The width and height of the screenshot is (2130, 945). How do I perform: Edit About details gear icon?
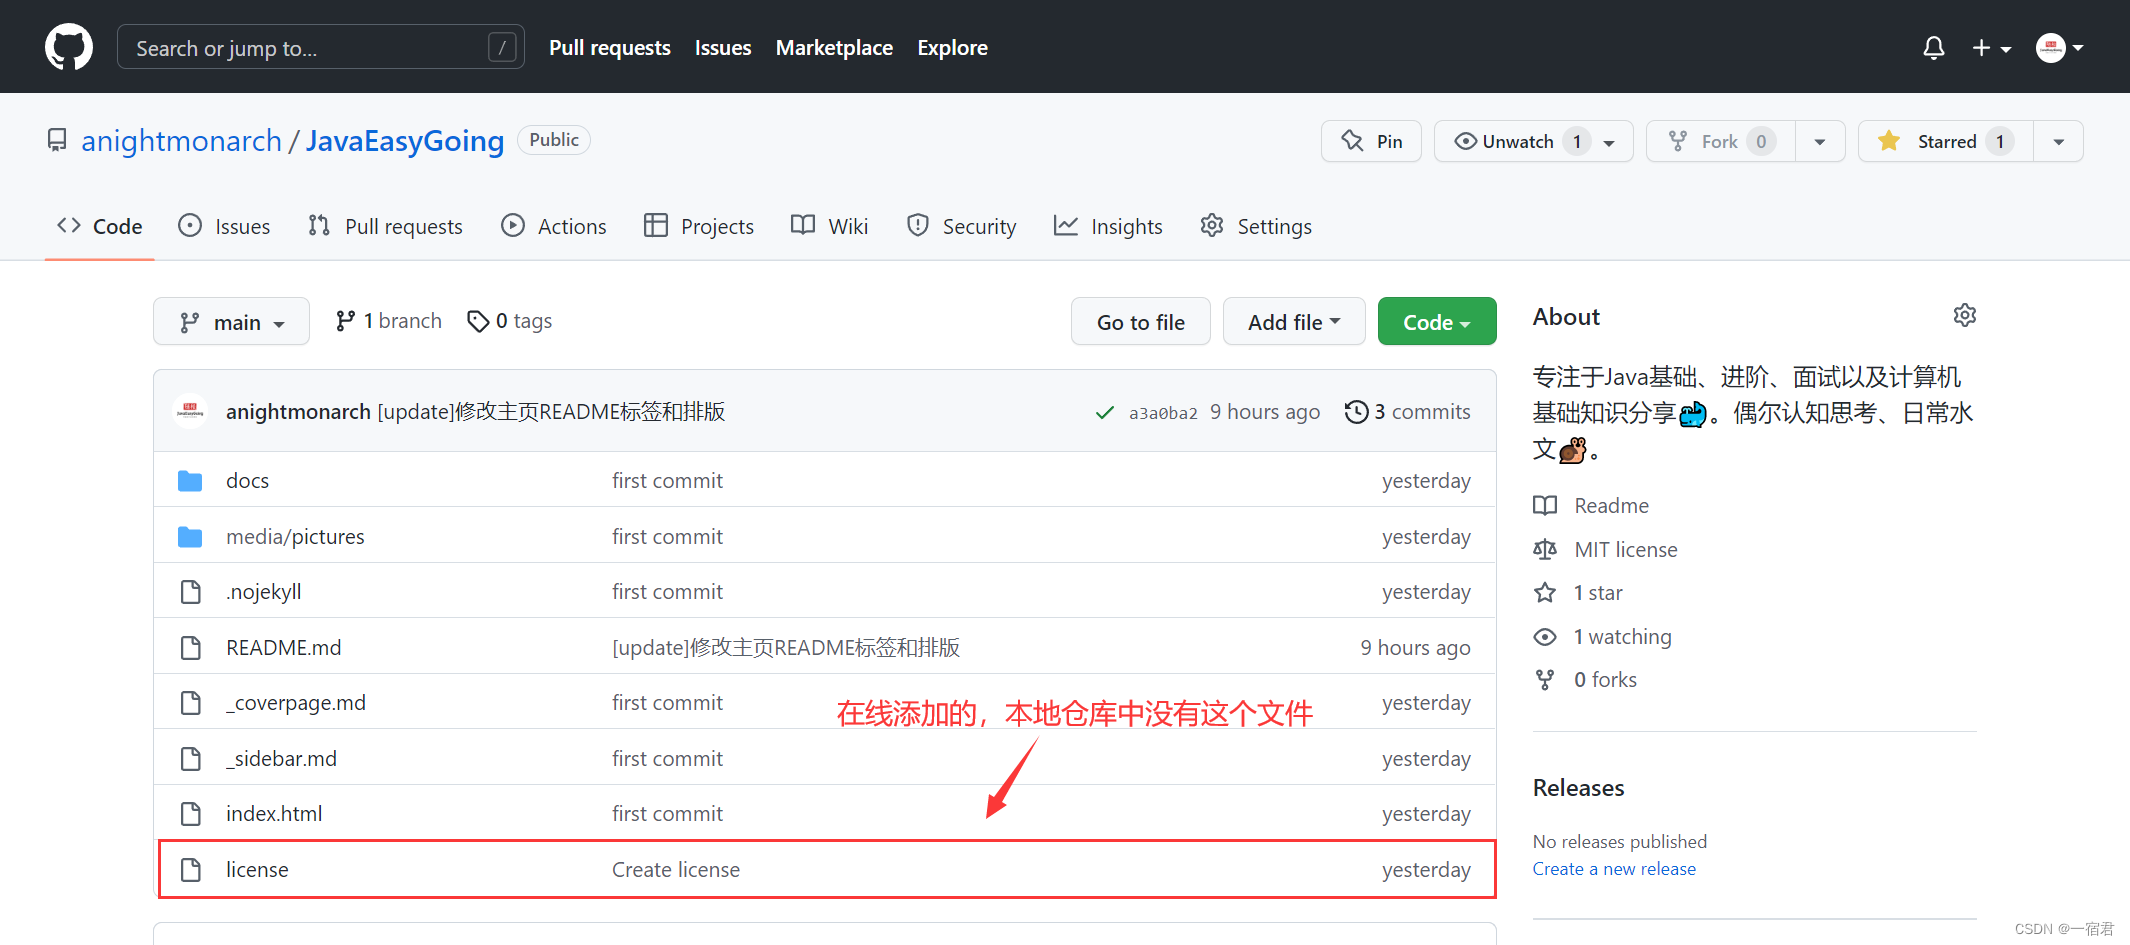pyautogui.click(x=1965, y=316)
